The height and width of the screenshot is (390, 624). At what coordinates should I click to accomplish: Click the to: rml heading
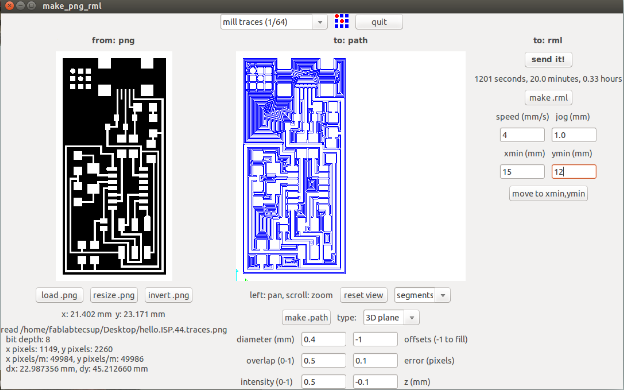click(548, 40)
